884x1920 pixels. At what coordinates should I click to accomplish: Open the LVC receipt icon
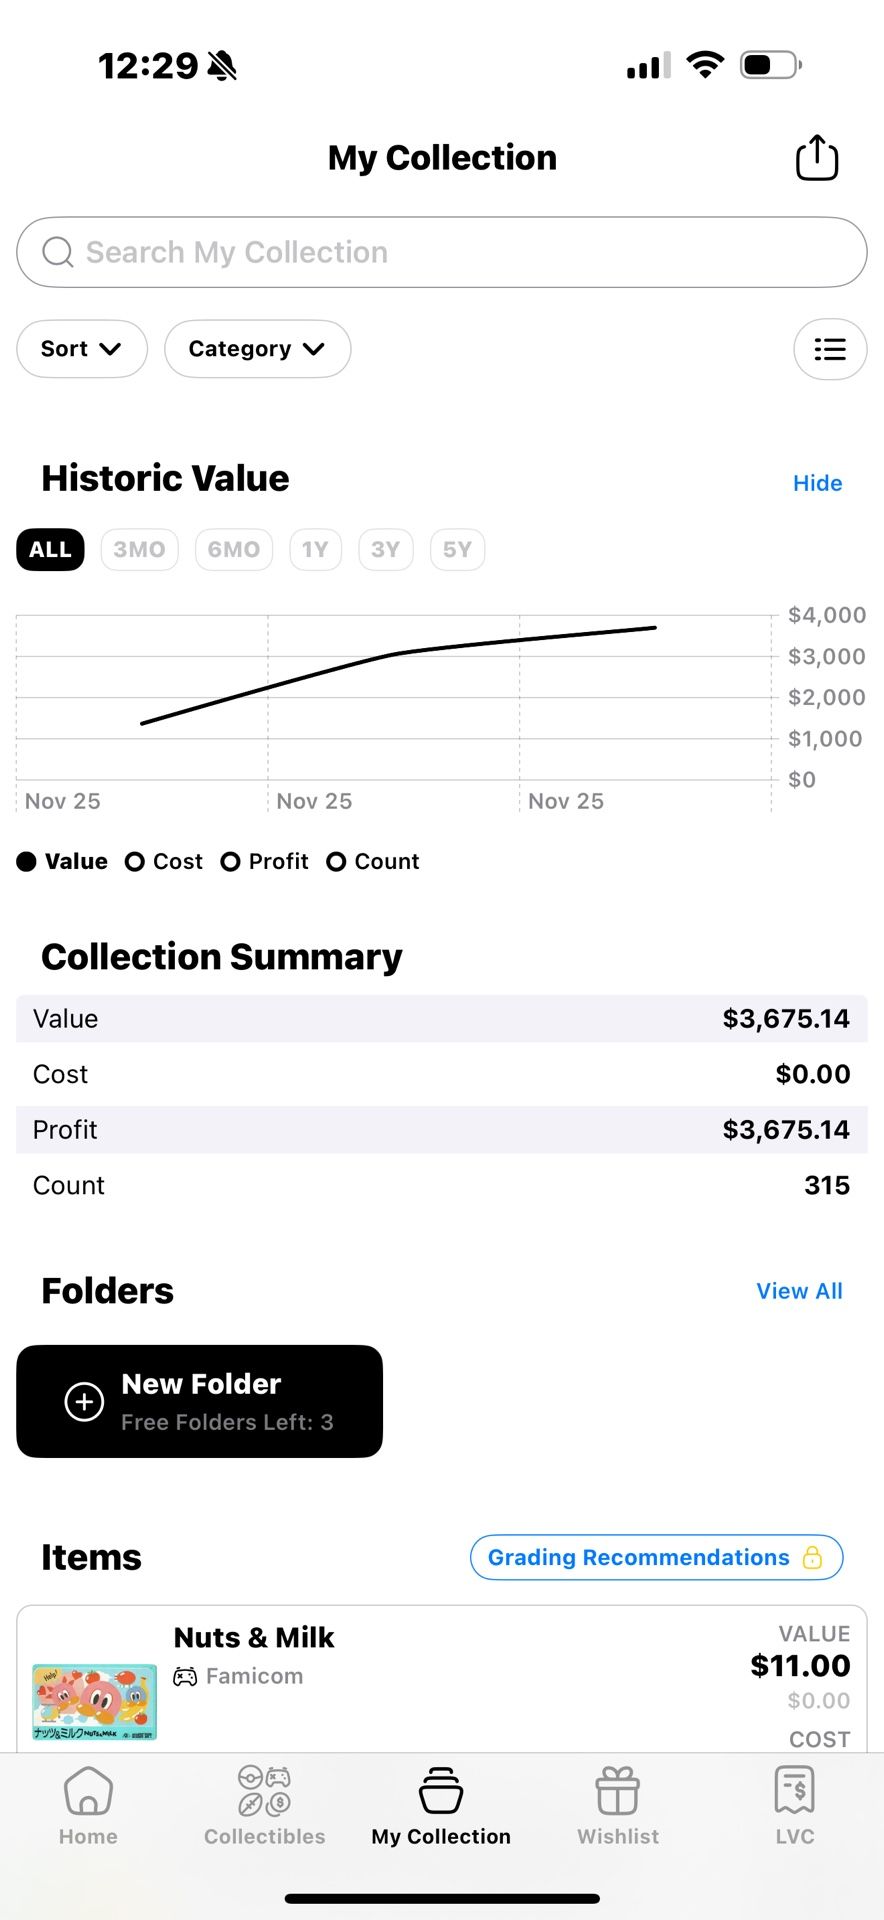tap(795, 1790)
